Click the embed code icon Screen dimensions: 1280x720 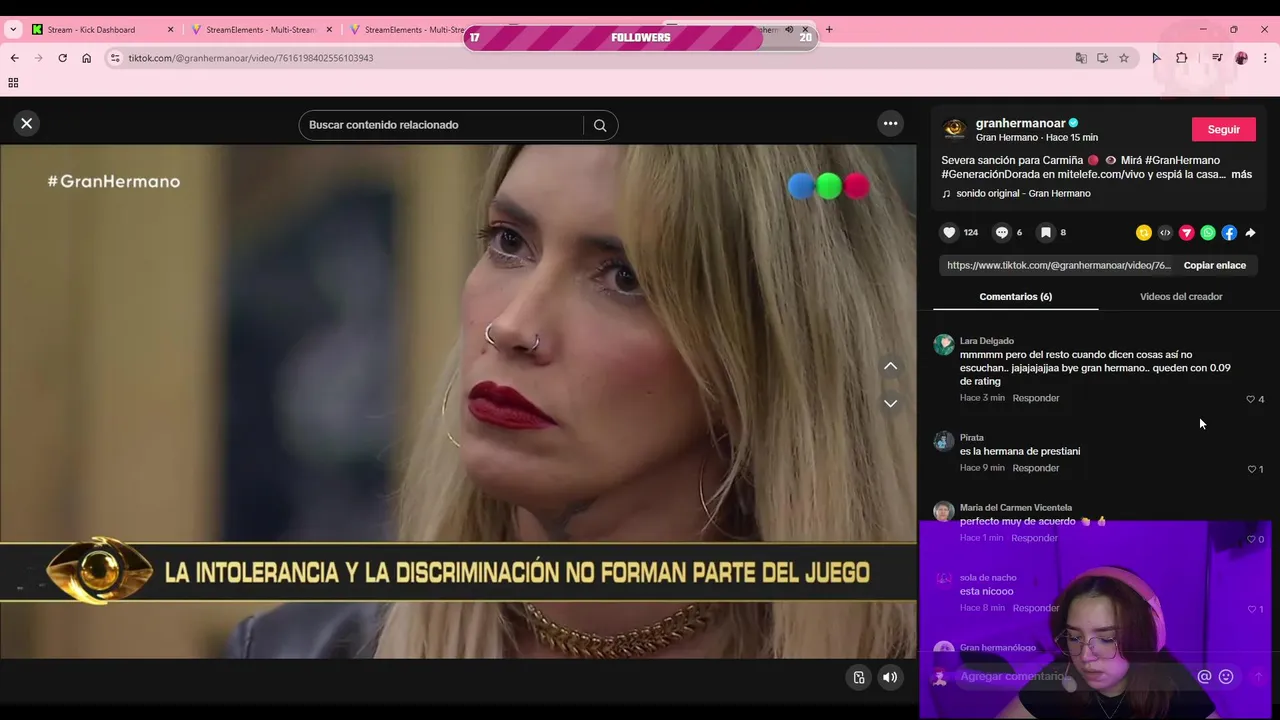1165,232
